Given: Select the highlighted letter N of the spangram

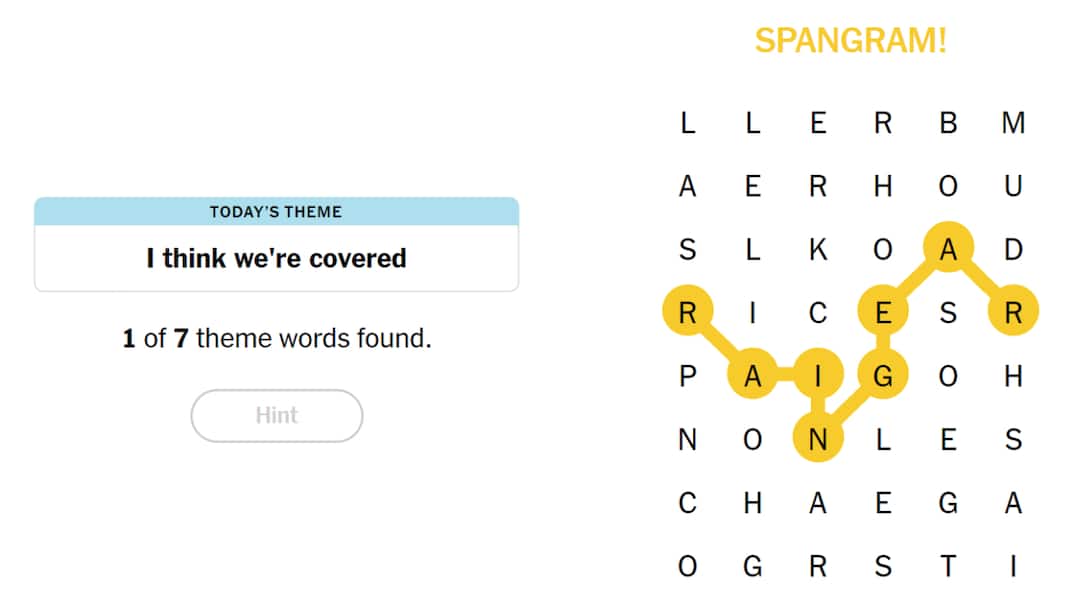Looking at the screenshot, I should 817,439.
